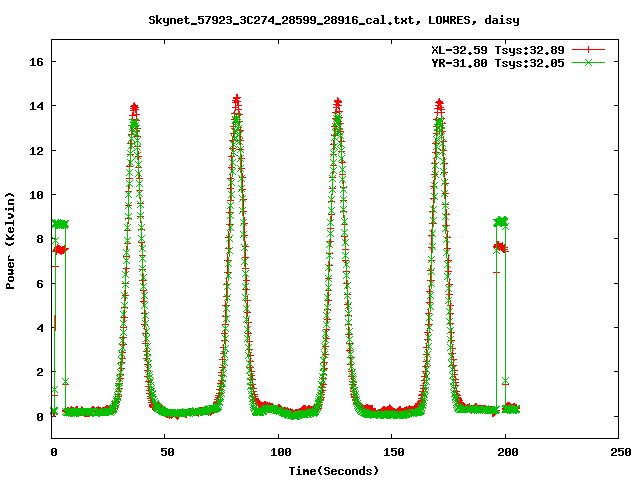
Task: Click the y-axis tick label 8
Action: (x=40, y=239)
